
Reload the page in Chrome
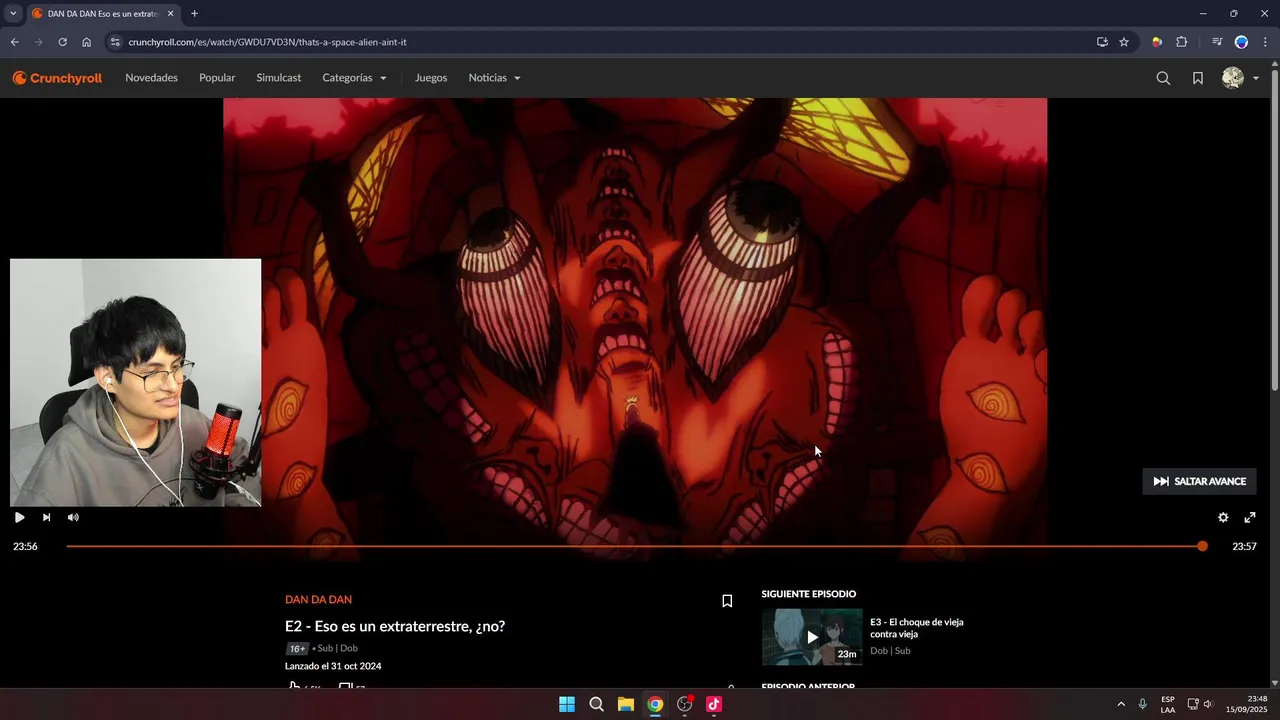tap(62, 42)
